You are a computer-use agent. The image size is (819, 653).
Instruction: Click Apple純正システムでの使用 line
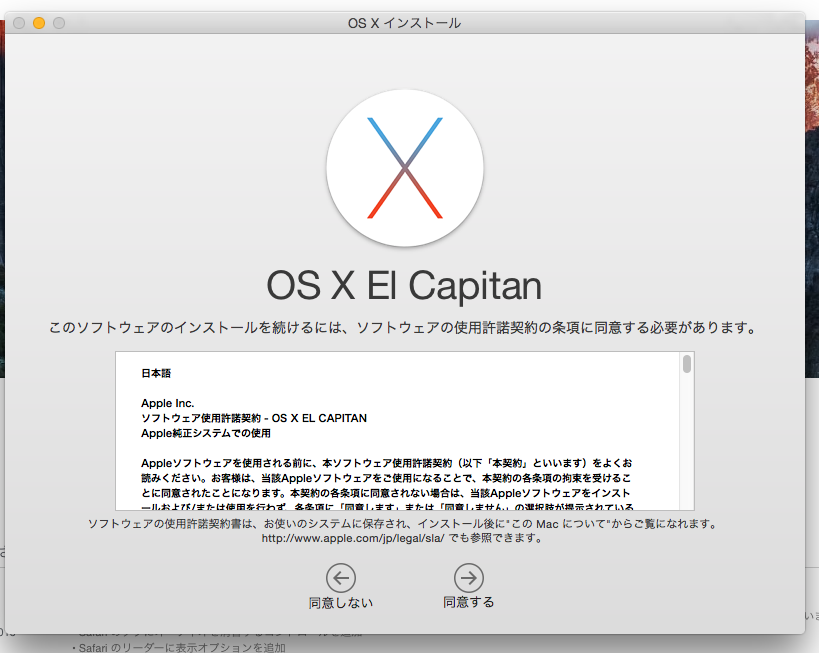tap(206, 433)
